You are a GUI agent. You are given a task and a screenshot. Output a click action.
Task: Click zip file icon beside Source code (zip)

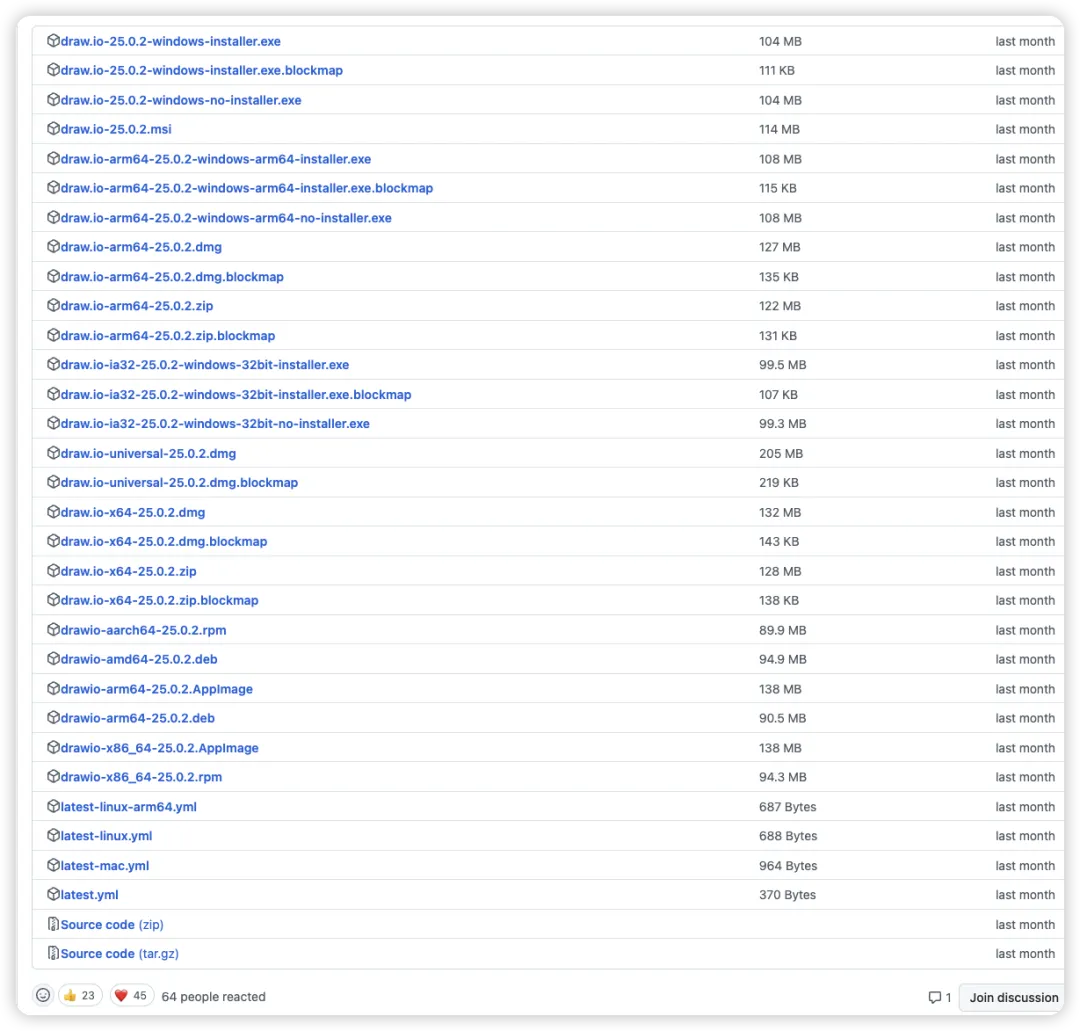click(x=53, y=924)
